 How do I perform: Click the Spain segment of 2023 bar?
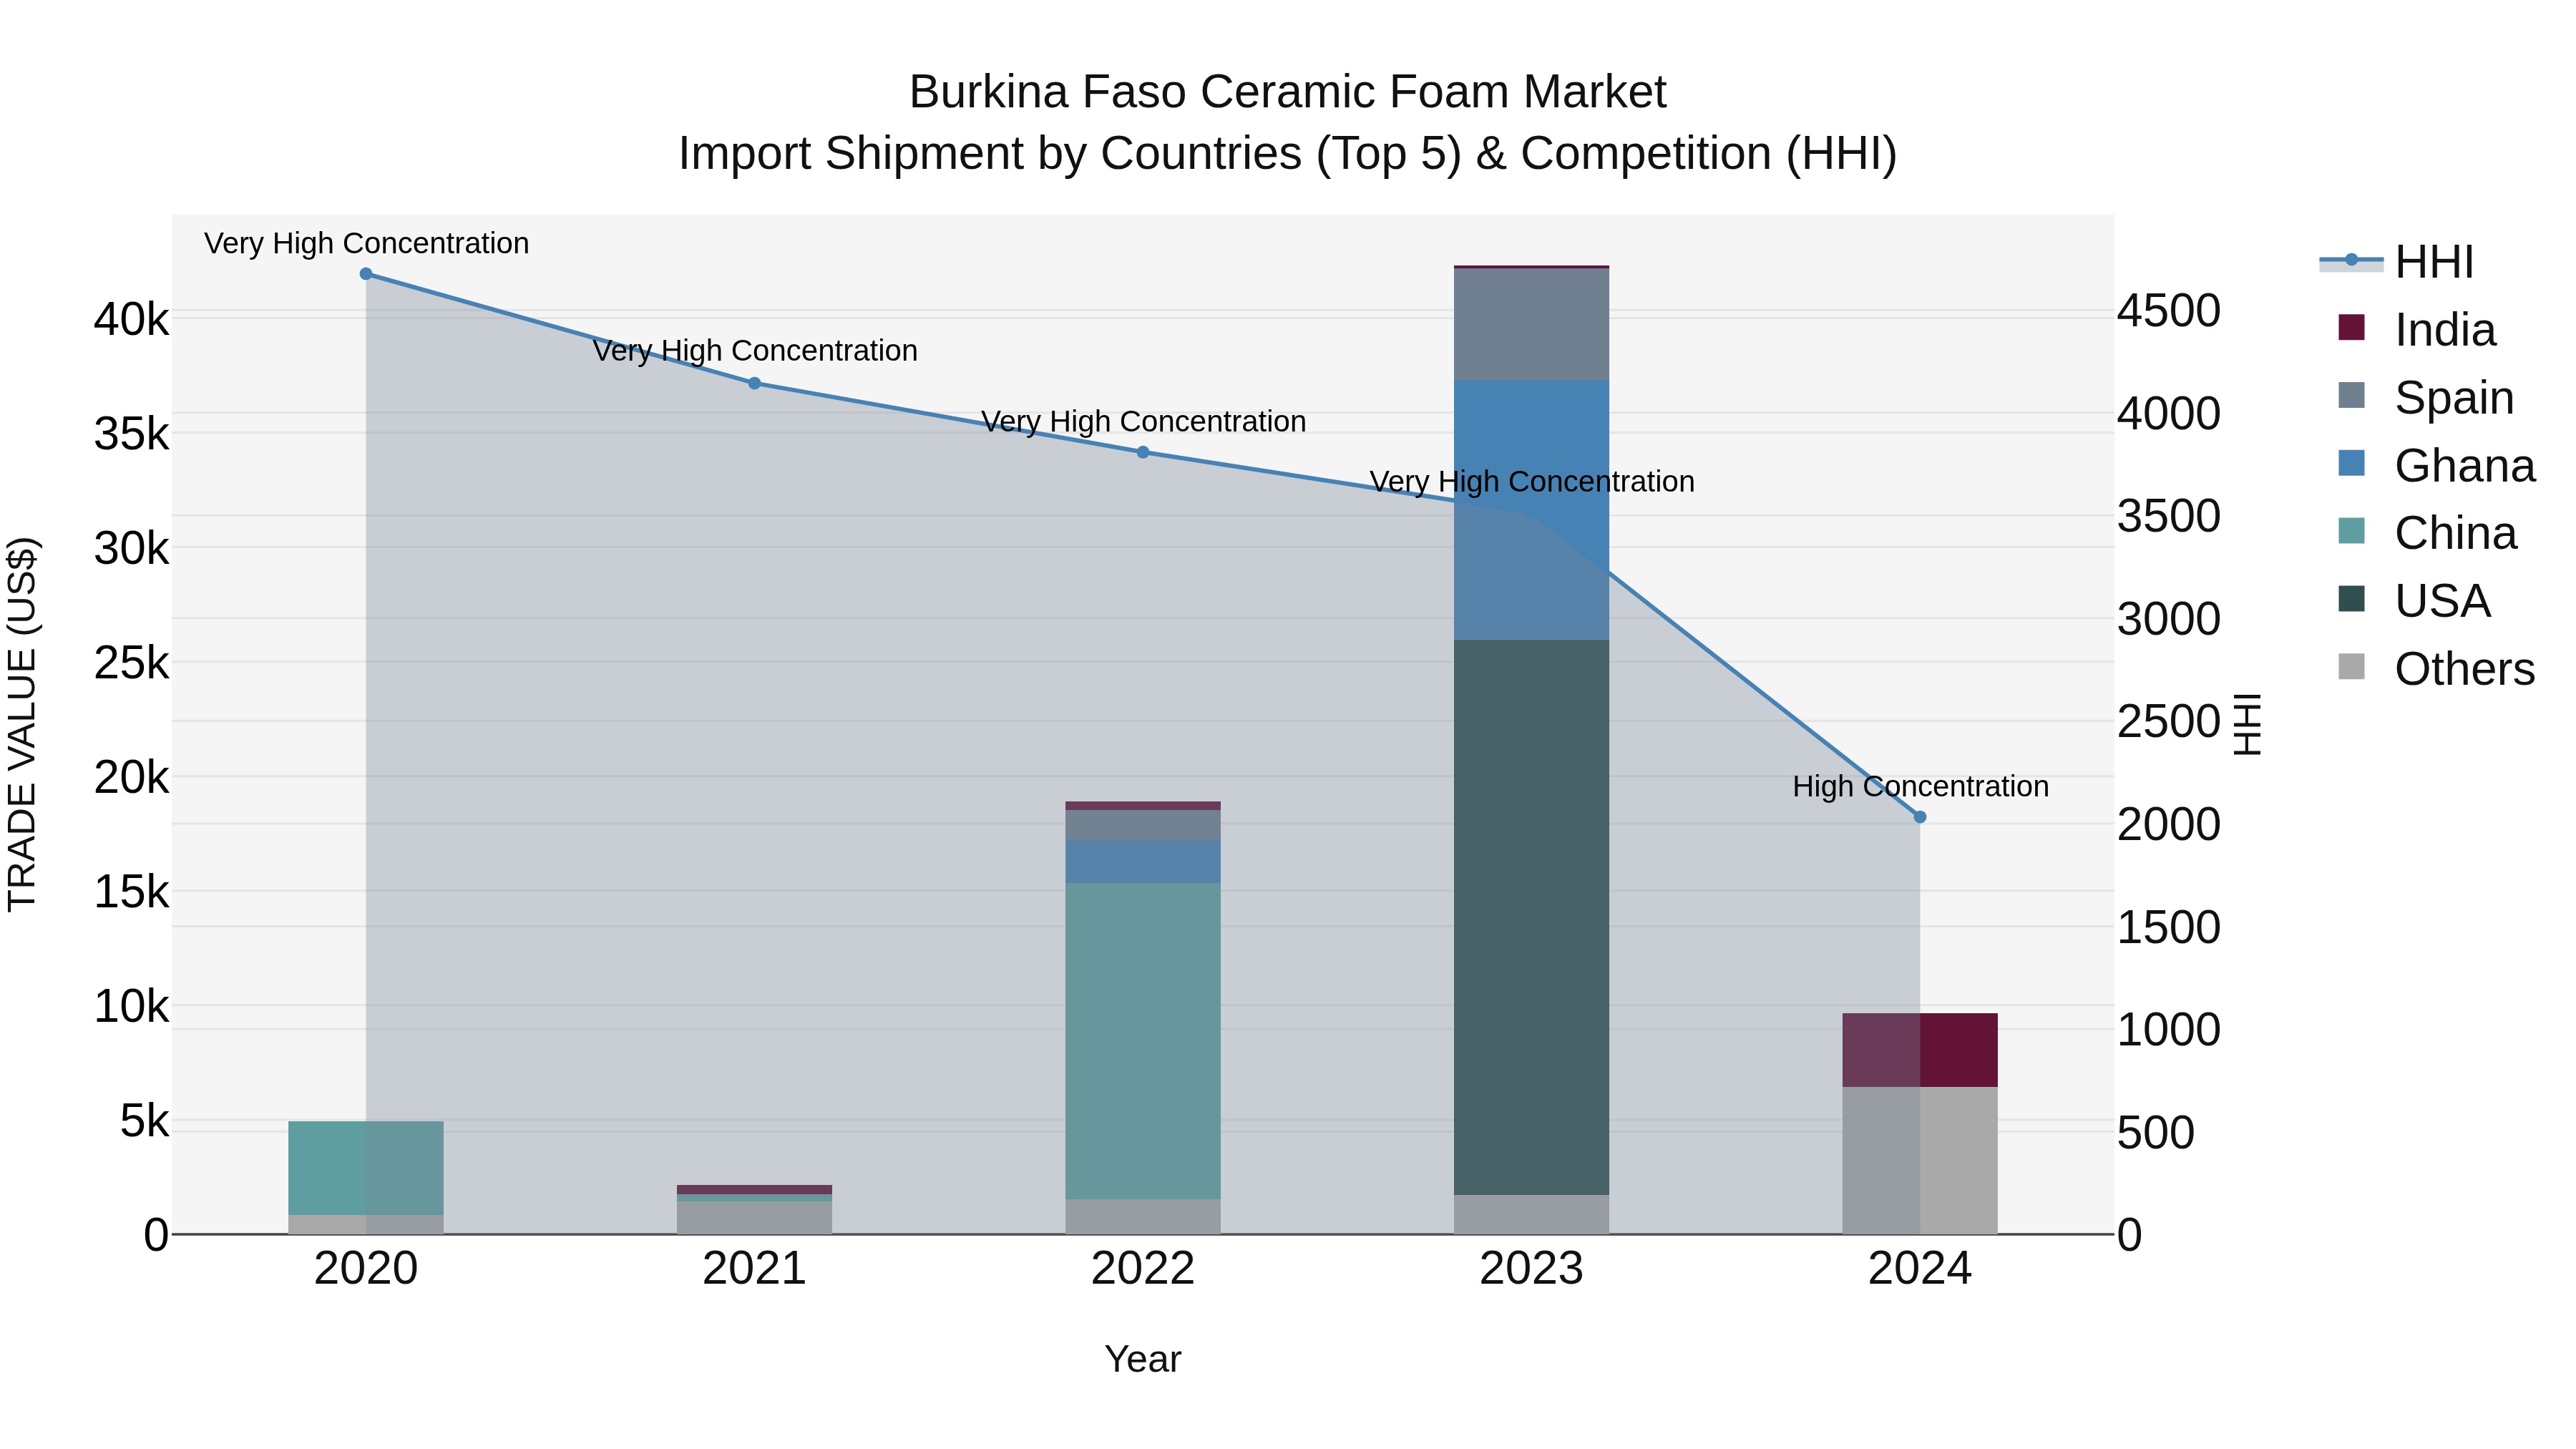coord(1531,325)
